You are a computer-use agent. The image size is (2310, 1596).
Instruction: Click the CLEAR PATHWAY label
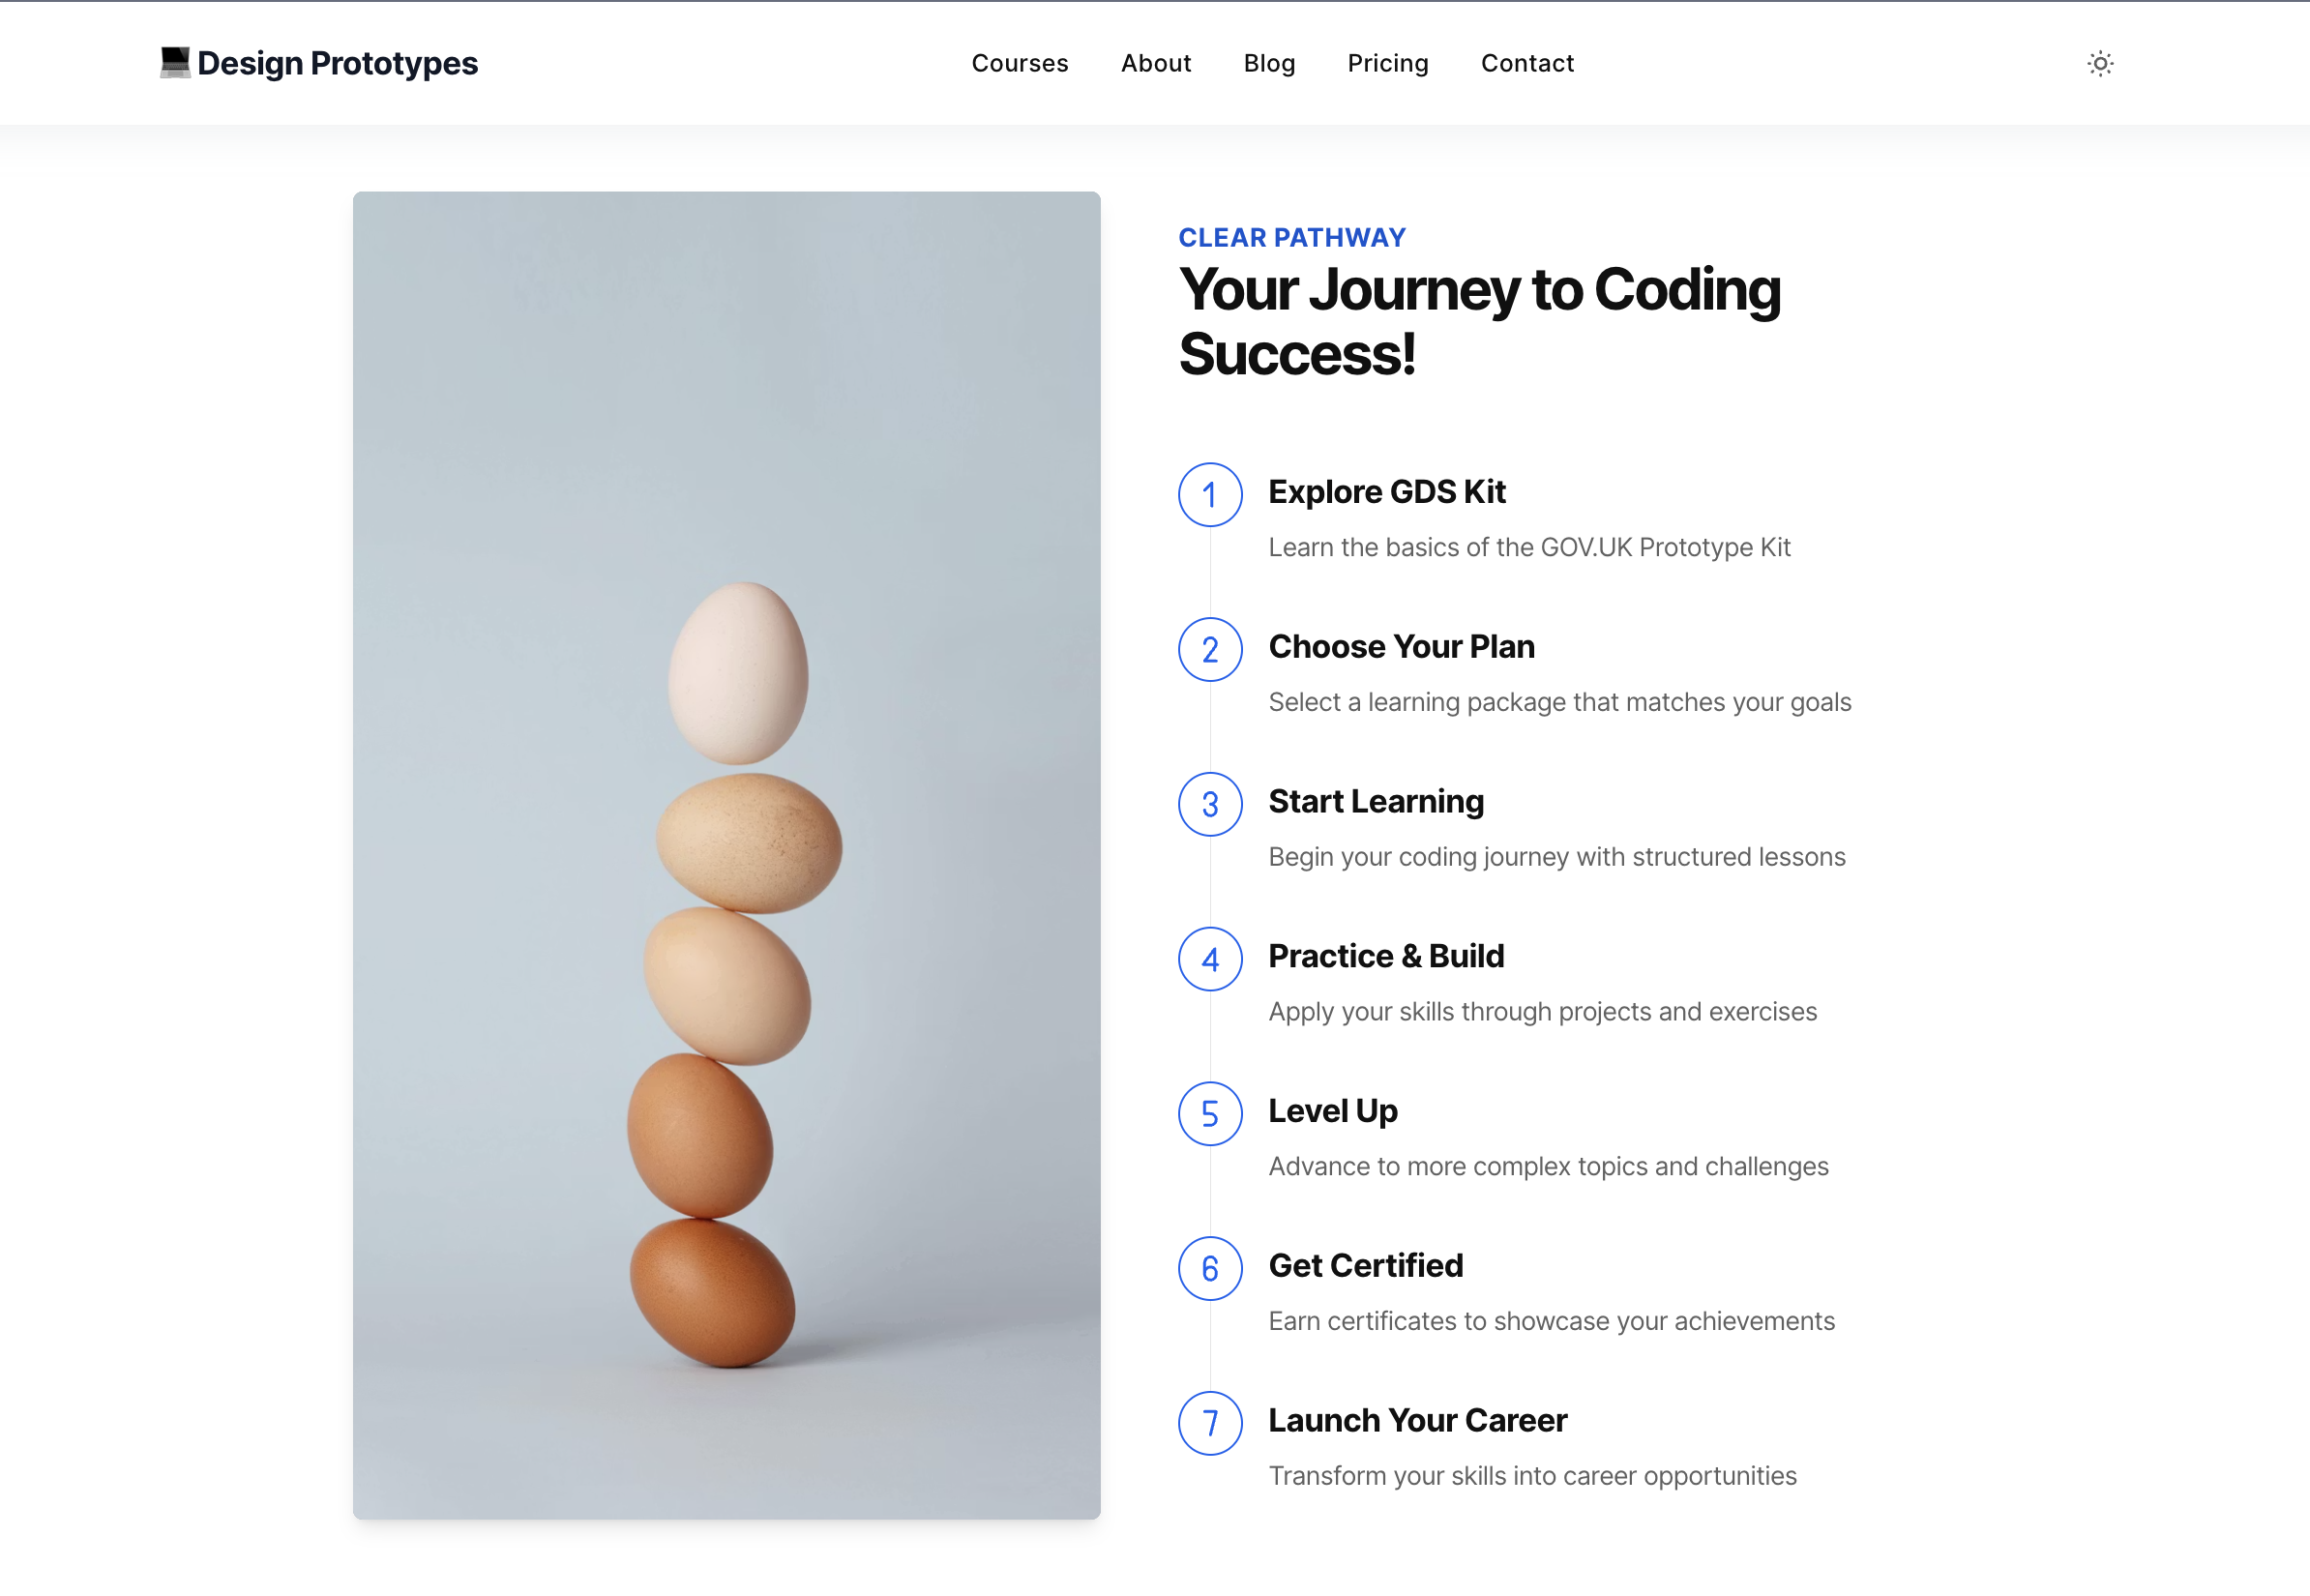(1291, 237)
